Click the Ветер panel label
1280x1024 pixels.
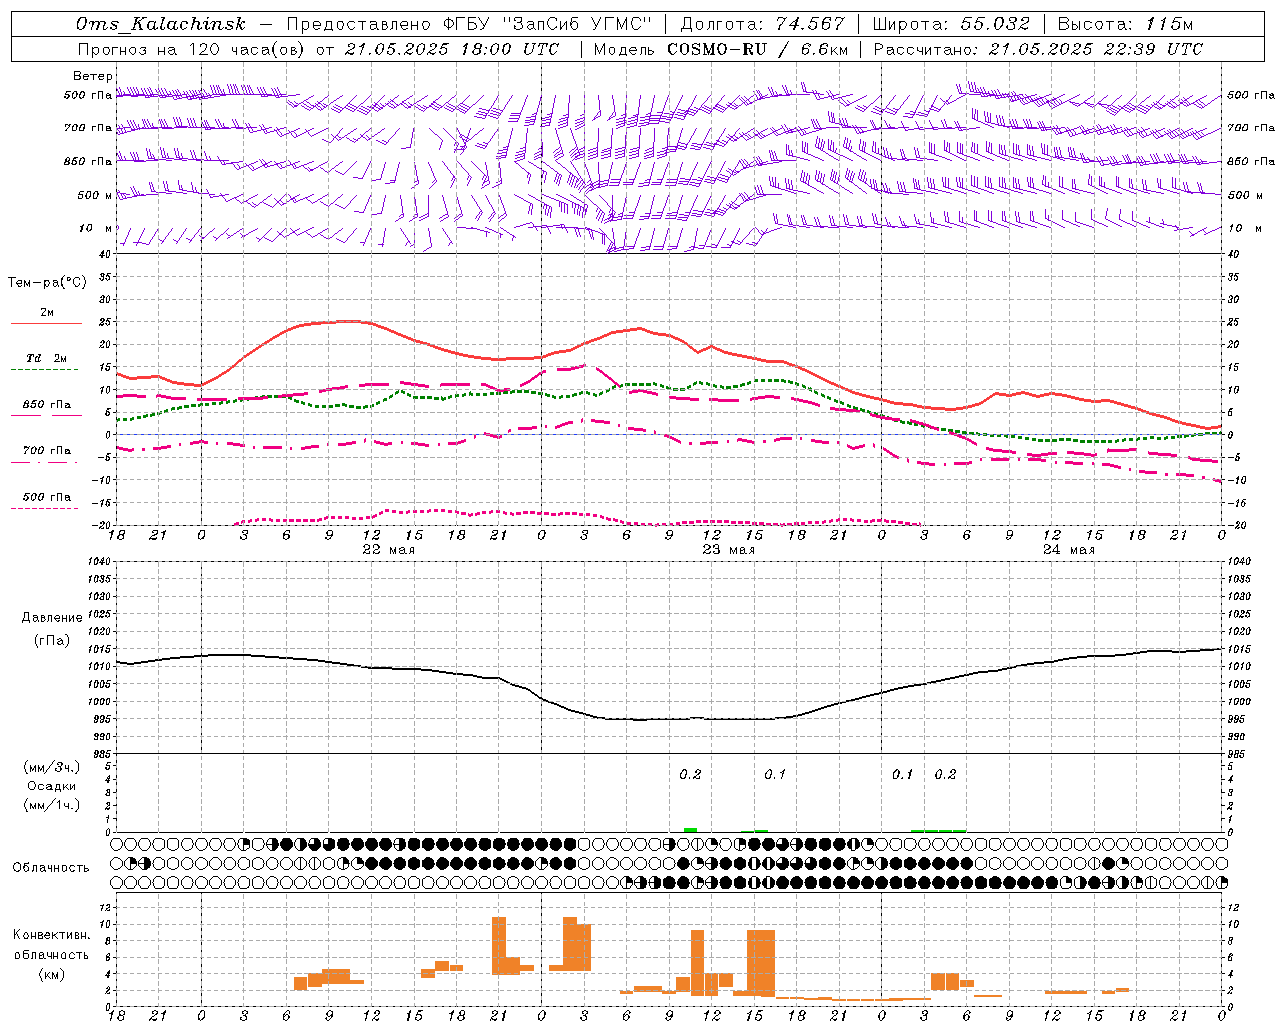(93, 76)
